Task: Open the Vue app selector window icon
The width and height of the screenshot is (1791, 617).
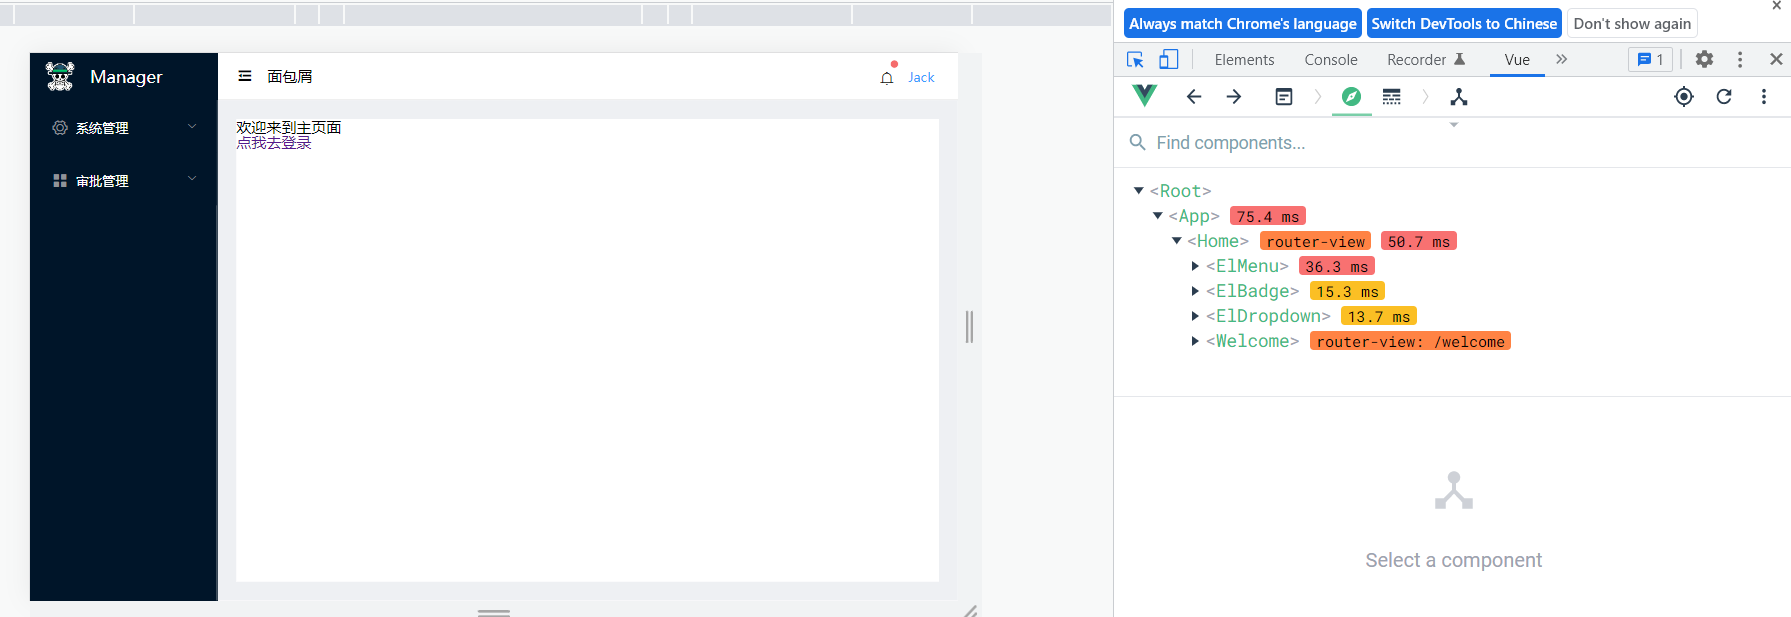Action: pos(1284,97)
